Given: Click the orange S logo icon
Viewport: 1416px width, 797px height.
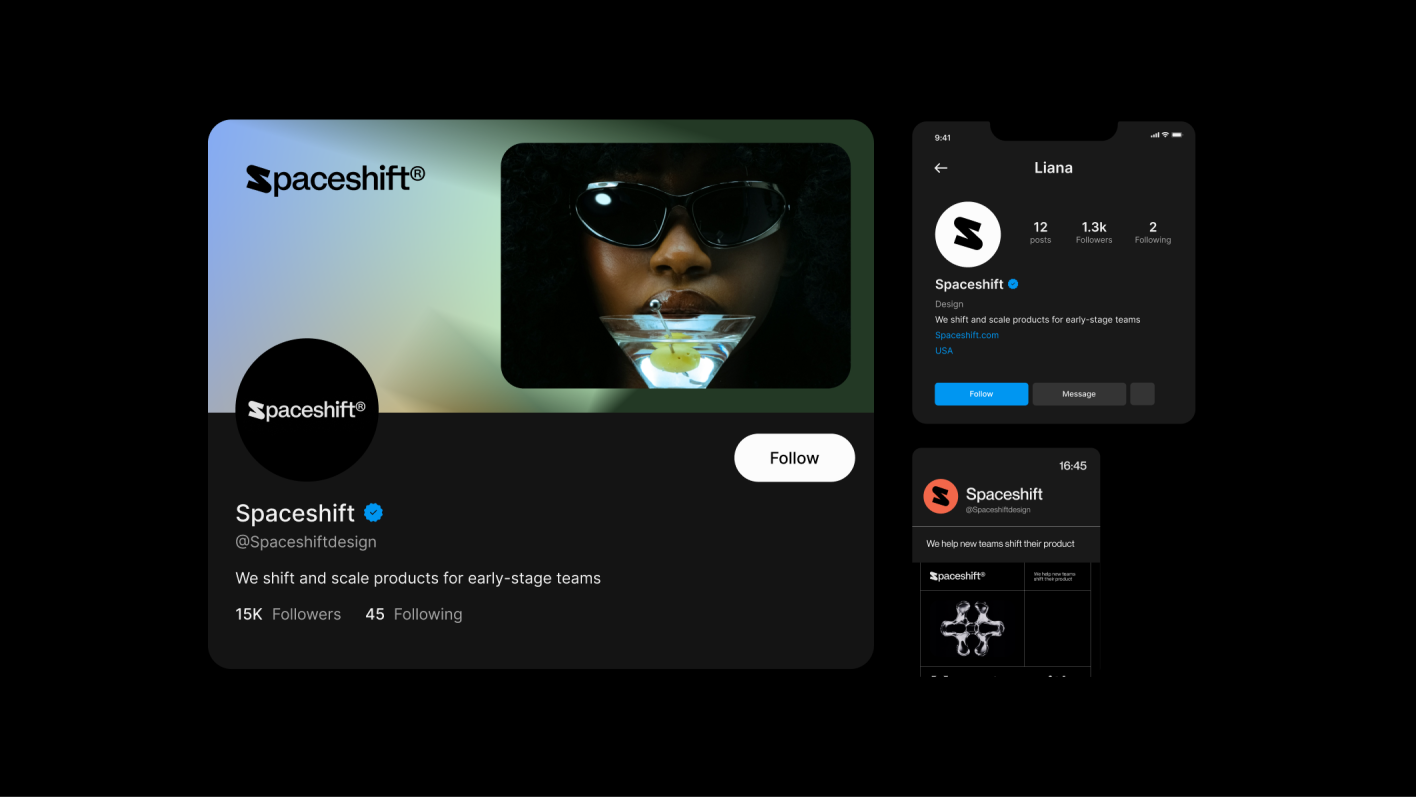Looking at the screenshot, I should (x=940, y=496).
